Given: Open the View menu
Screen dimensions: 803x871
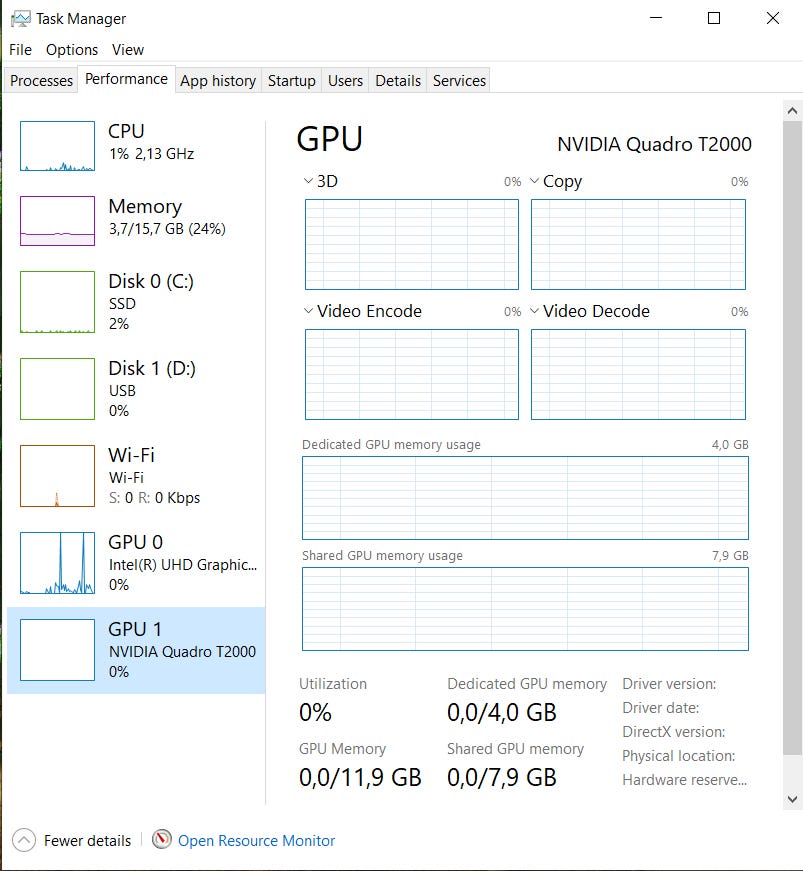Looking at the screenshot, I should point(128,50).
